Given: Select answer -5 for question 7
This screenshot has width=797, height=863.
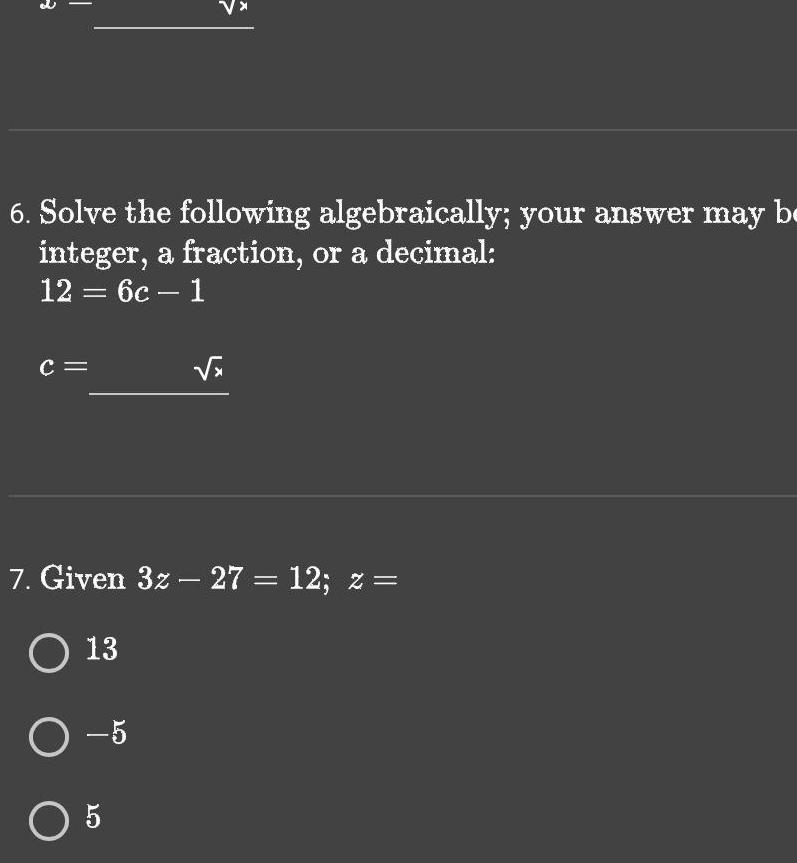Looking at the screenshot, I should coord(48,736).
